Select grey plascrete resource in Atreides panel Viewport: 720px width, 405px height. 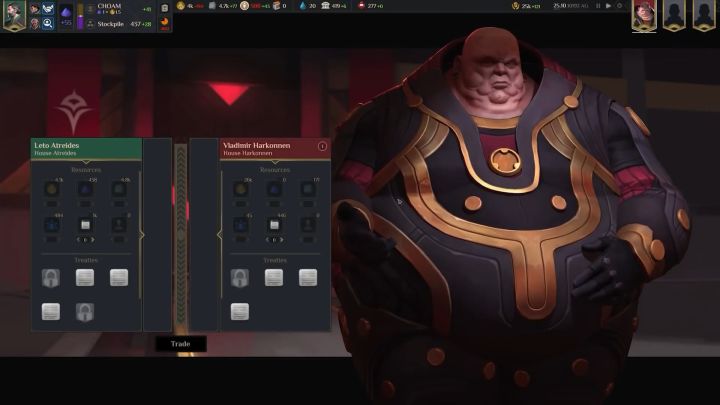(x=119, y=189)
